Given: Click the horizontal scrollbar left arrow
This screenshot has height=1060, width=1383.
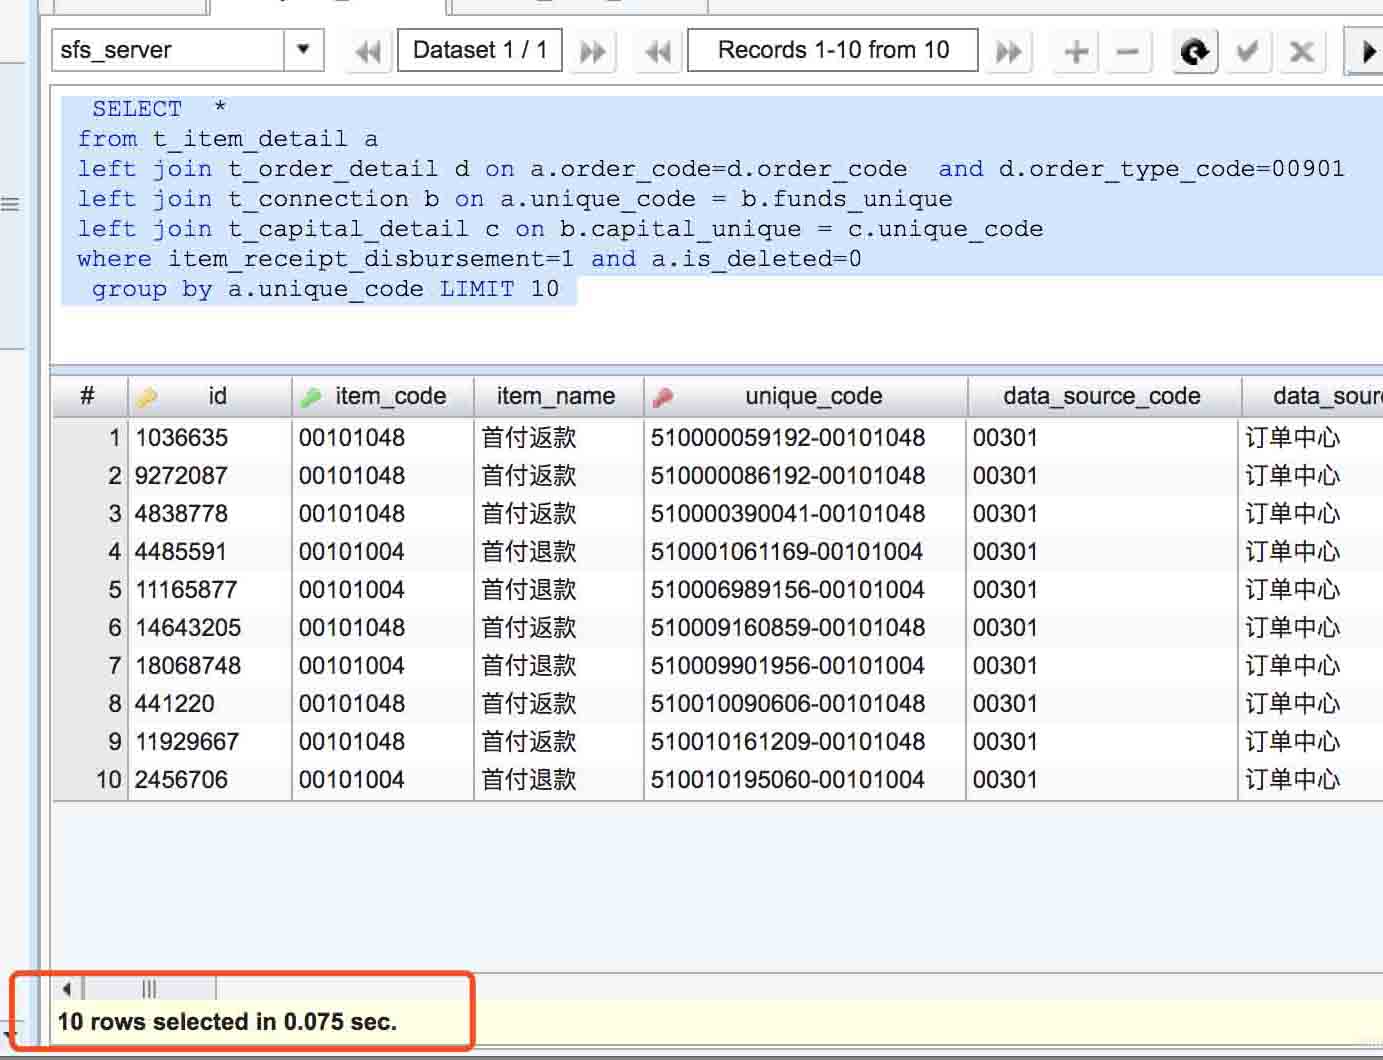Looking at the screenshot, I should coord(67,989).
